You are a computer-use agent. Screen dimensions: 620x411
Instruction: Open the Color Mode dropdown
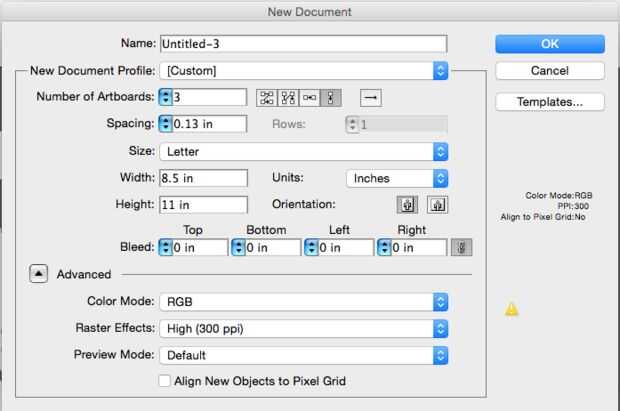coord(440,301)
